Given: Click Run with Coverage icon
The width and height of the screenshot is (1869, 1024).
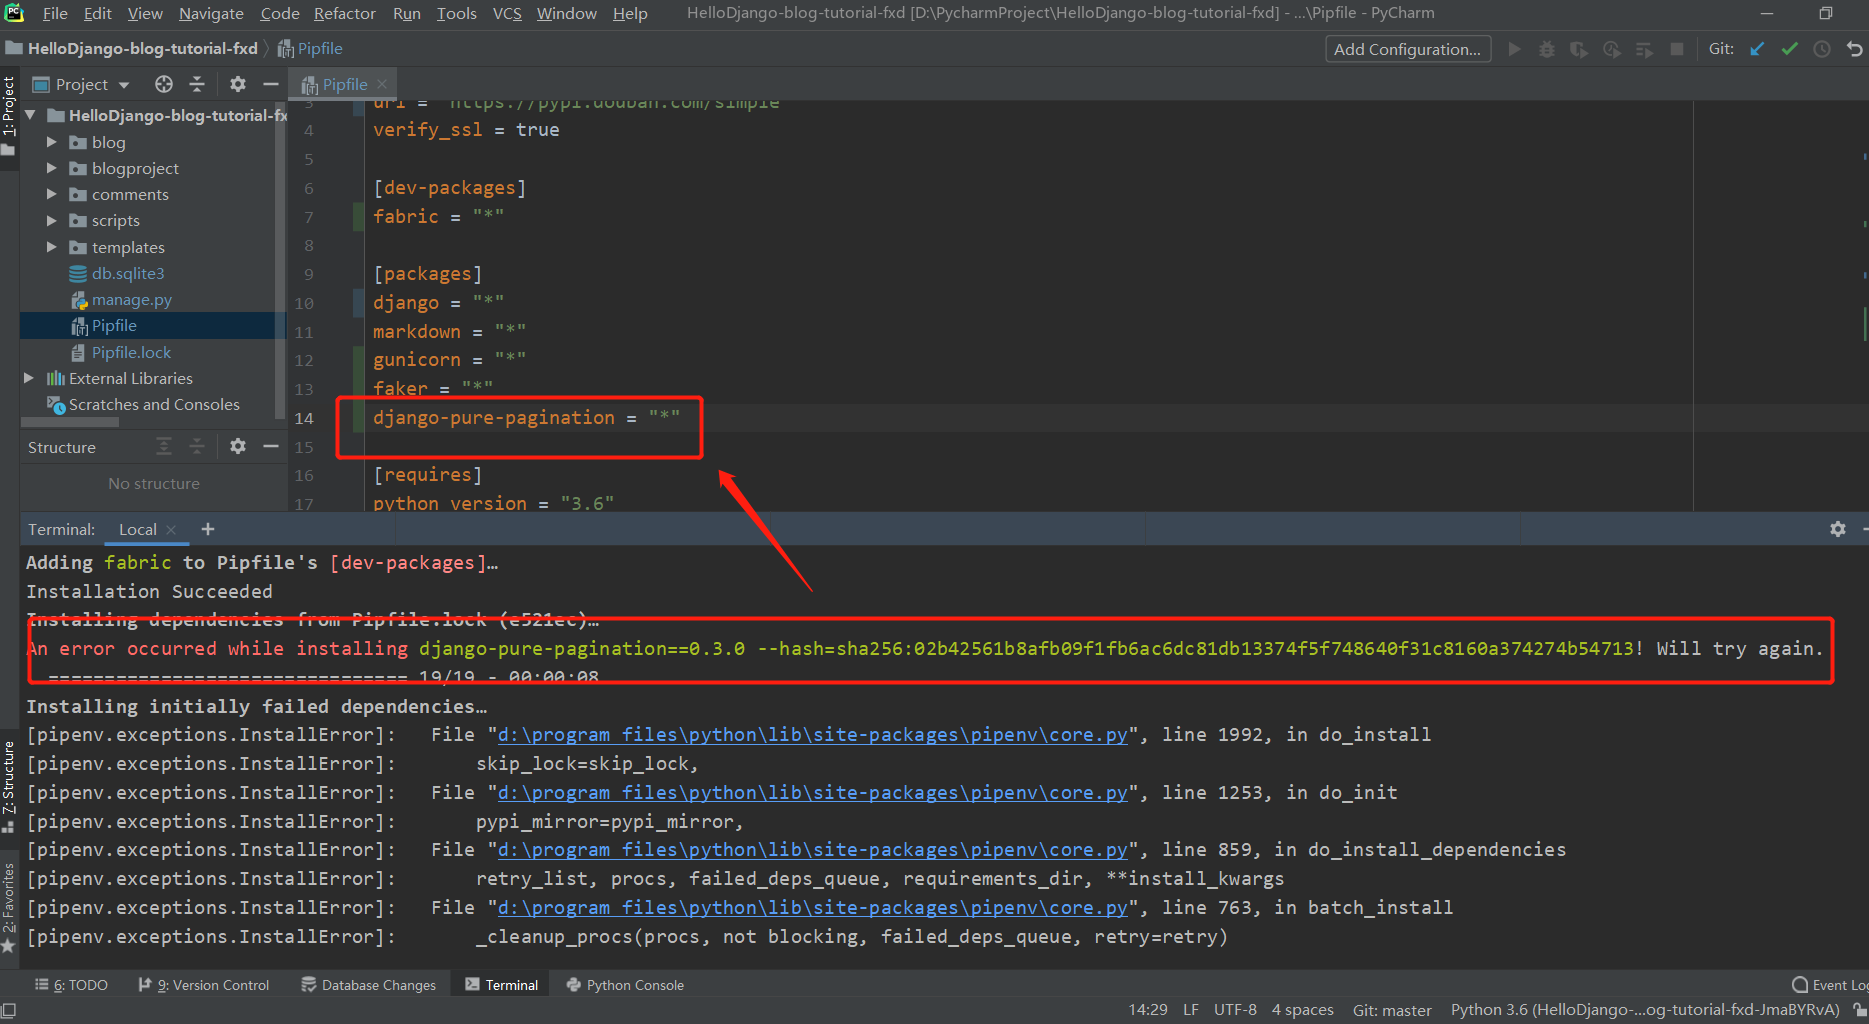Looking at the screenshot, I should [1579, 49].
